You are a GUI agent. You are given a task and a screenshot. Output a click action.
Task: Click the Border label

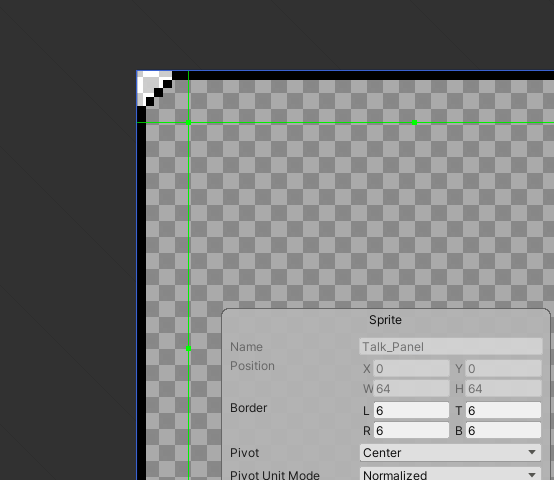coord(248,408)
